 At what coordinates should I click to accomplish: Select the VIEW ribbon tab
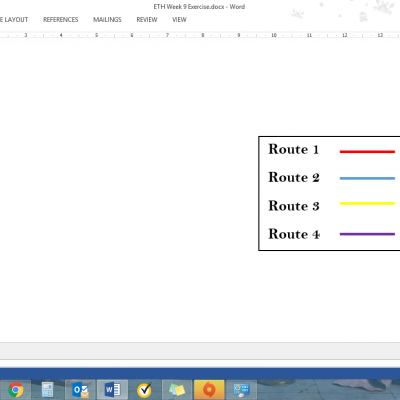(x=179, y=20)
